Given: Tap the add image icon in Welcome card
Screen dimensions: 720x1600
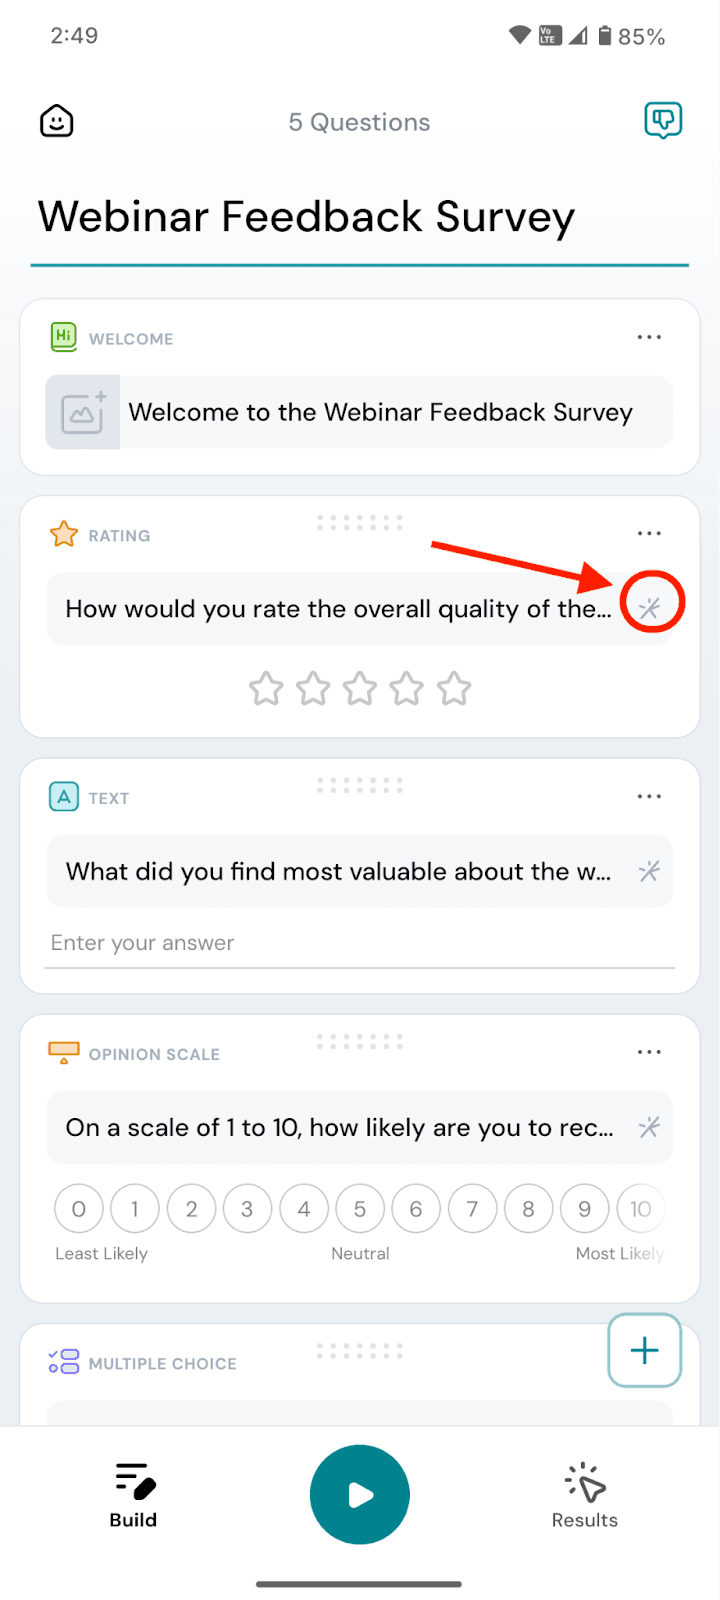Looking at the screenshot, I should tap(83, 413).
